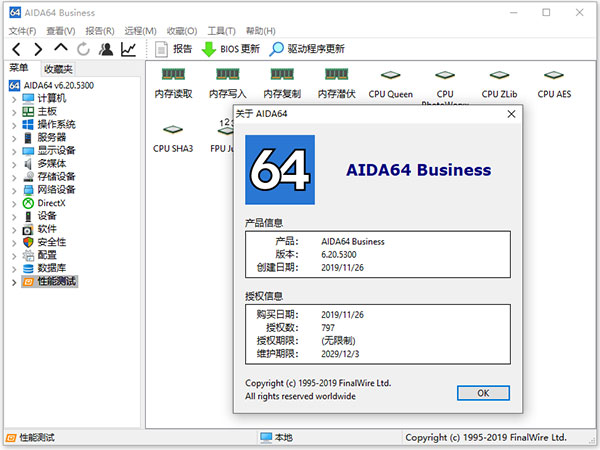Select the 多媒体 multimedia tree item
Image resolution: width=600 pixels, height=450 pixels.
44,164
